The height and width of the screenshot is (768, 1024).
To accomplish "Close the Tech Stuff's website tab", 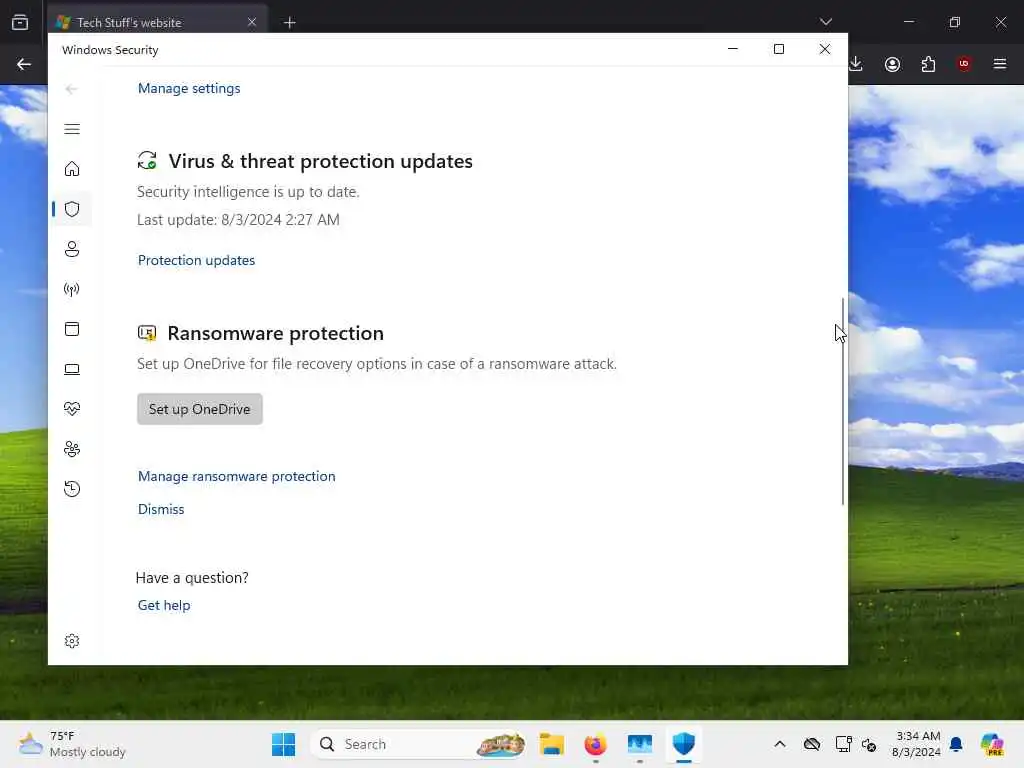I will tap(252, 22).
